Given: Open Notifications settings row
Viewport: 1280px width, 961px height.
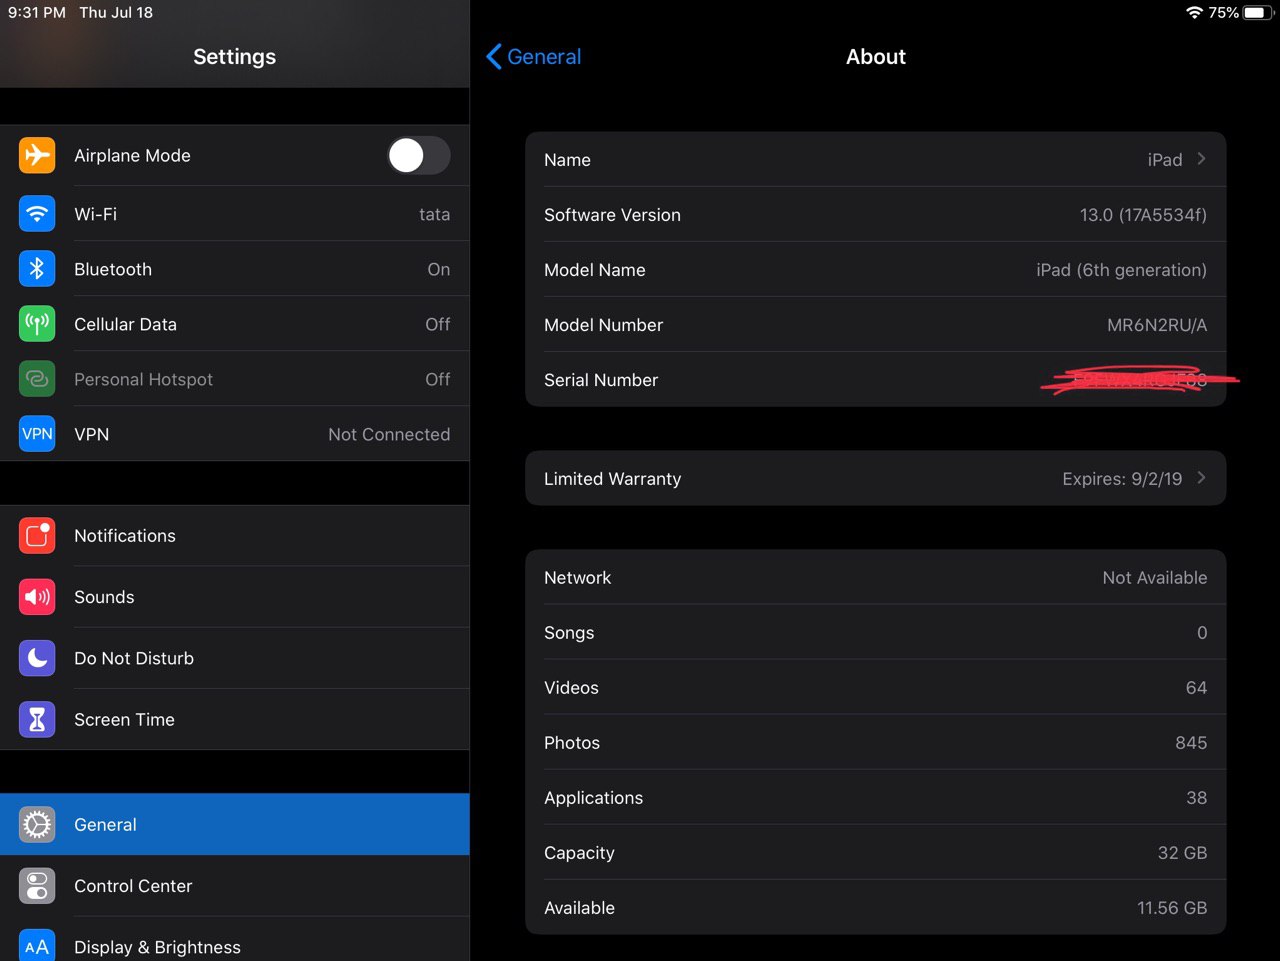Looking at the screenshot, I should click(235, 536).
